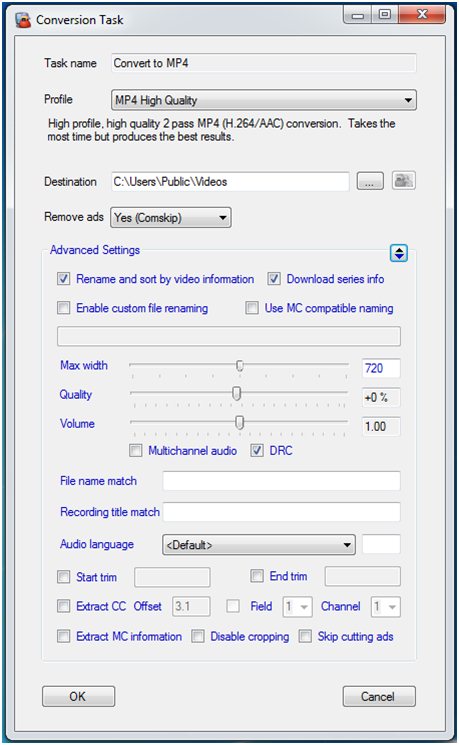Viewport: 459px width, 745px height.
Task: Browse for destination using the ellipsis button
Action: pyautogui.click(x=370, y=181)
